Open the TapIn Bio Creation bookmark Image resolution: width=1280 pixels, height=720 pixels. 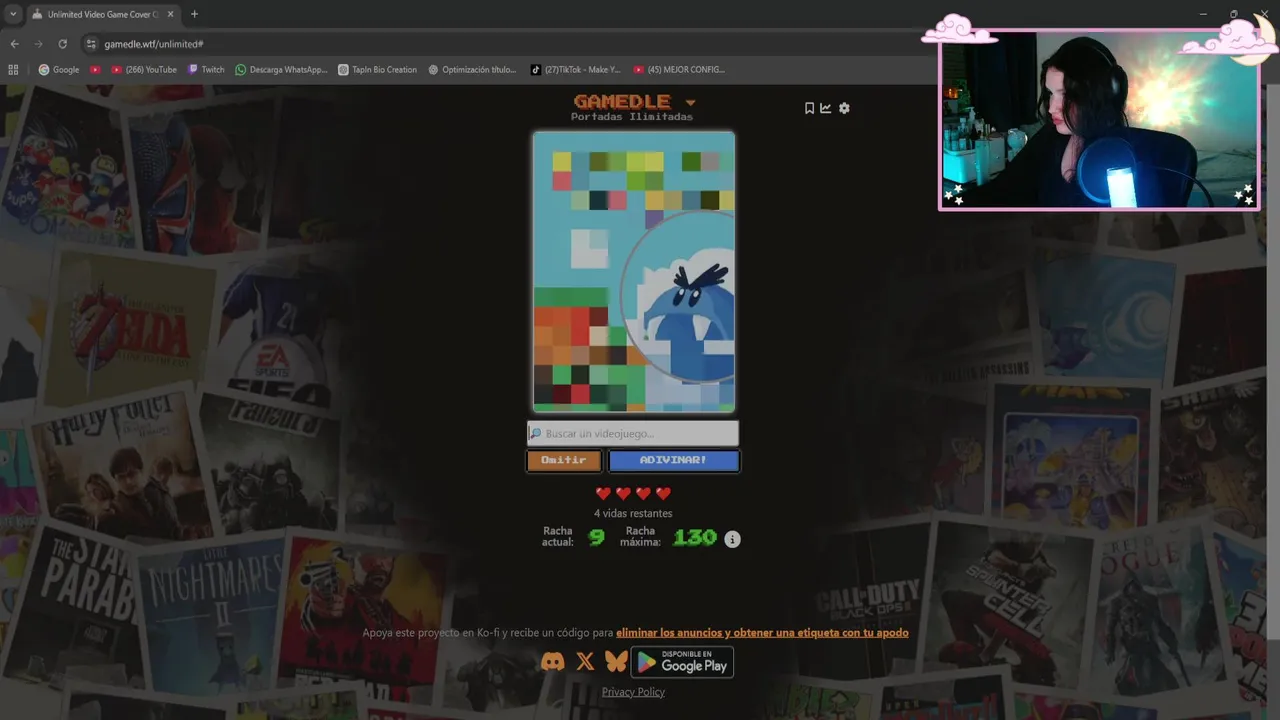[x=378, y=70]
